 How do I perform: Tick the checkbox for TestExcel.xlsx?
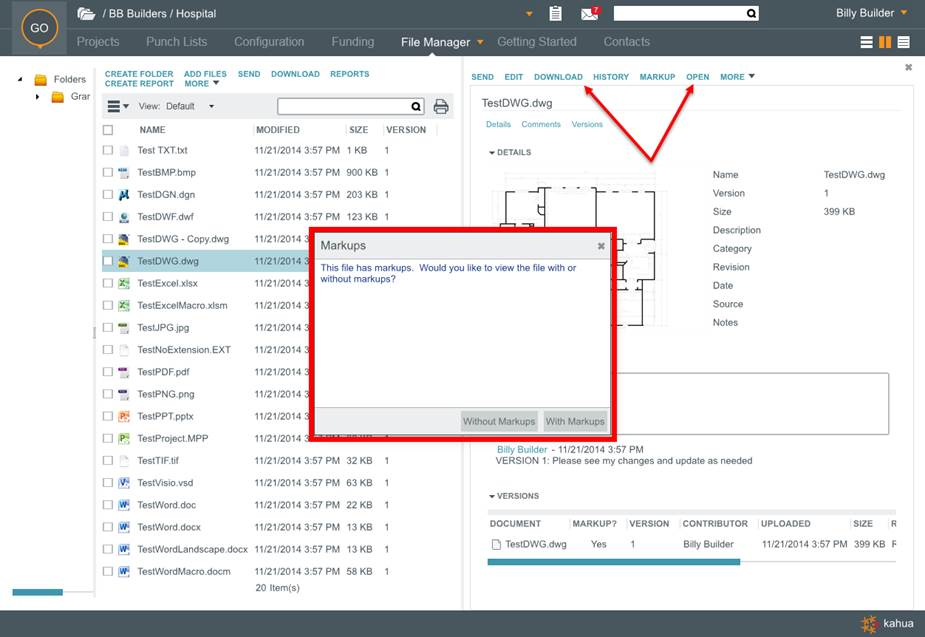pos(108,284)
